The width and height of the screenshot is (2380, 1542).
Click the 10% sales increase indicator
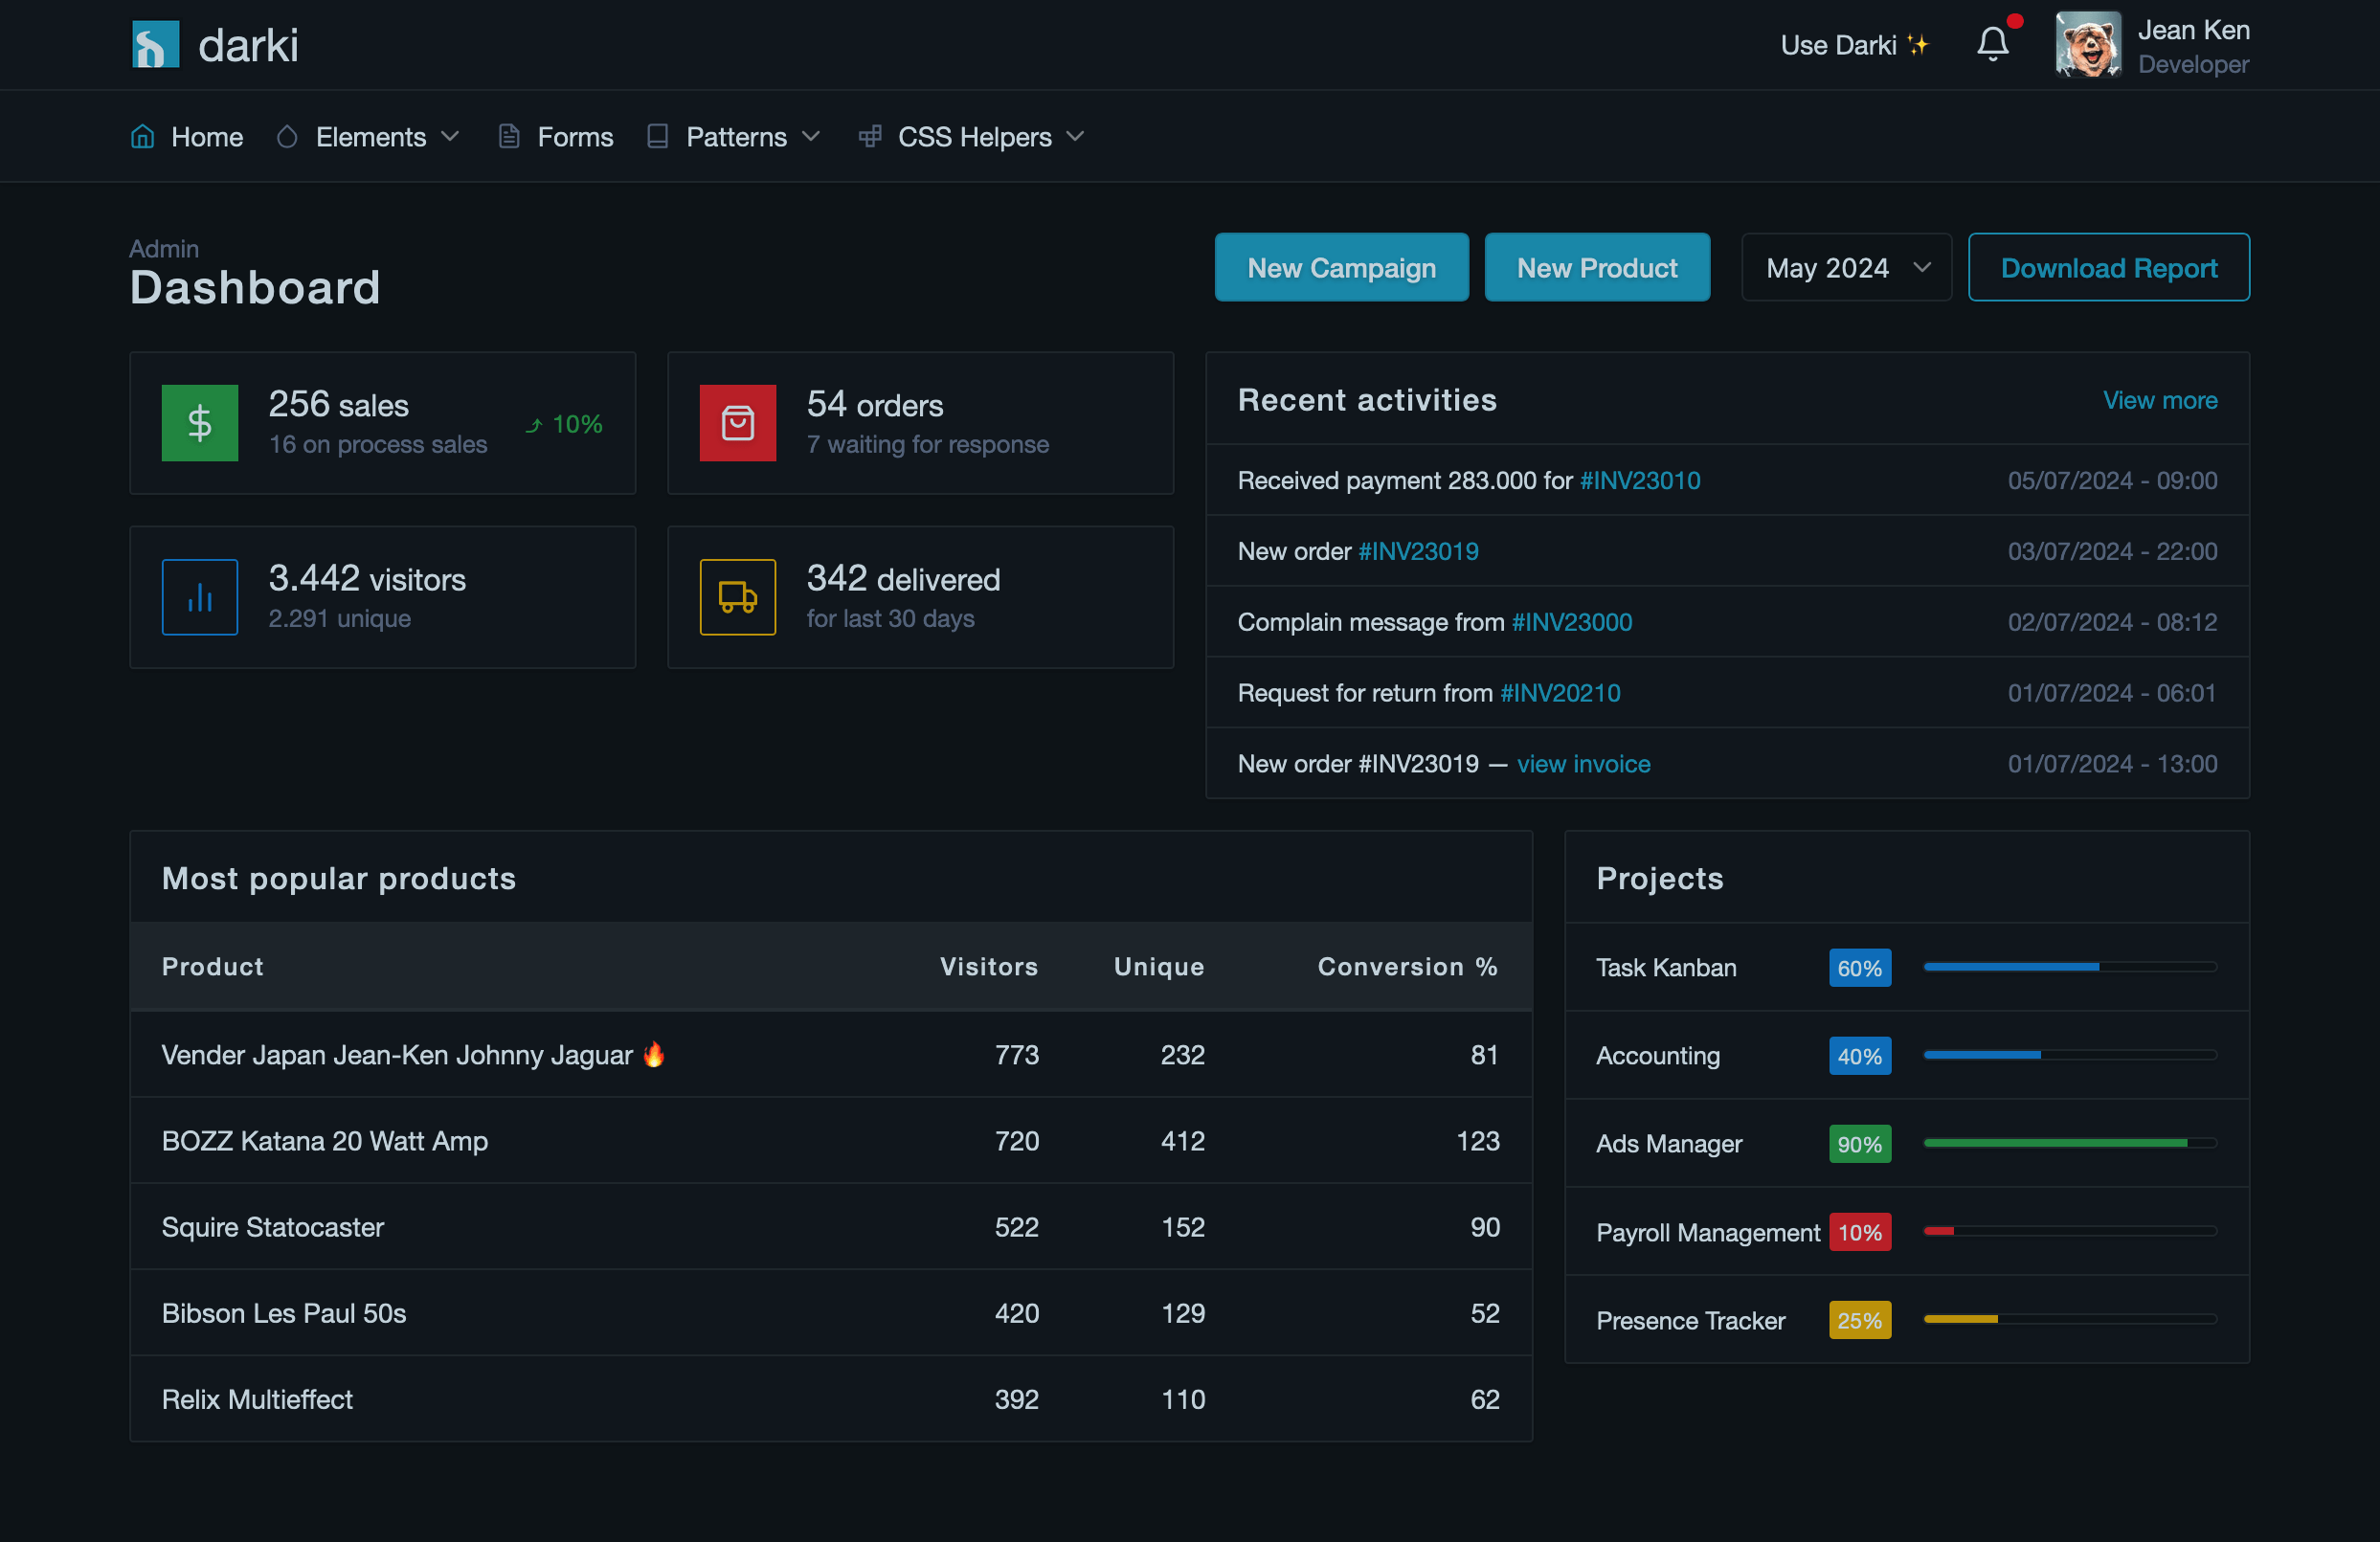[x=564, y=424]
